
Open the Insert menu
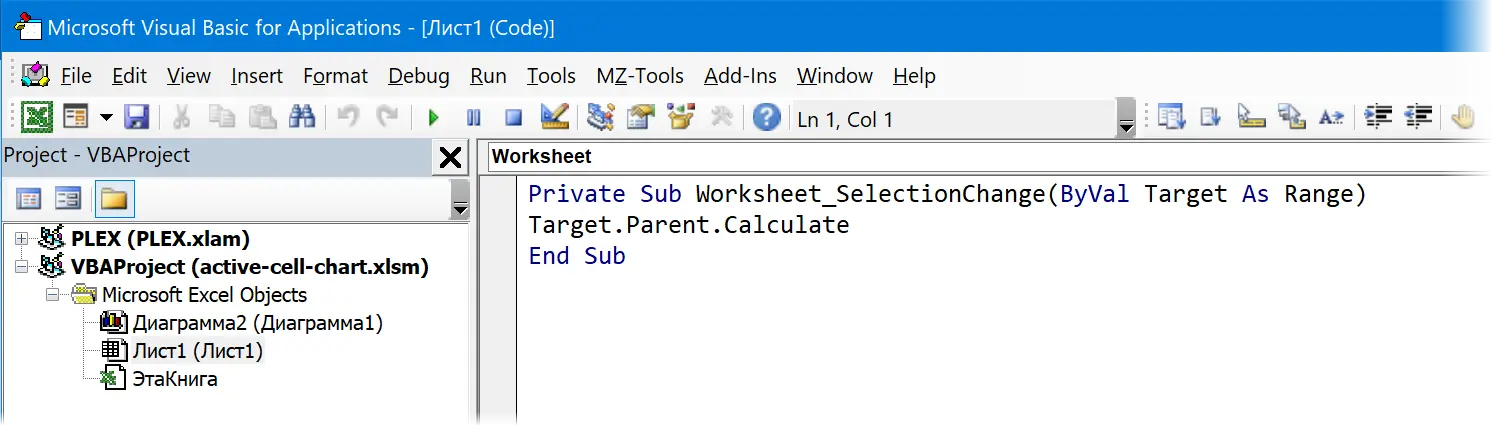coord(257,76)
